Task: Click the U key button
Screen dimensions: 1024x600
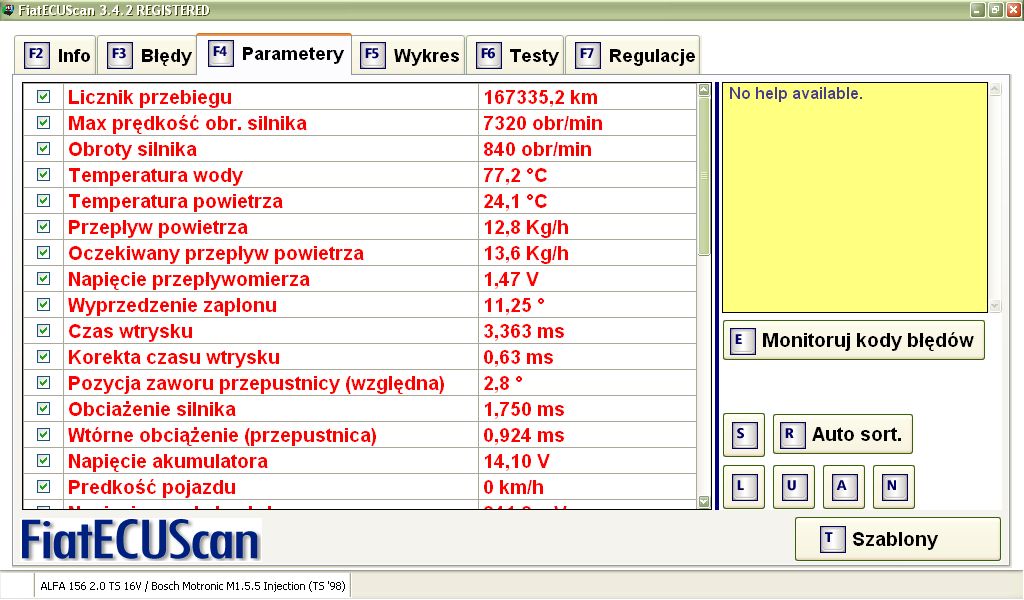Action: click(793, 486)
